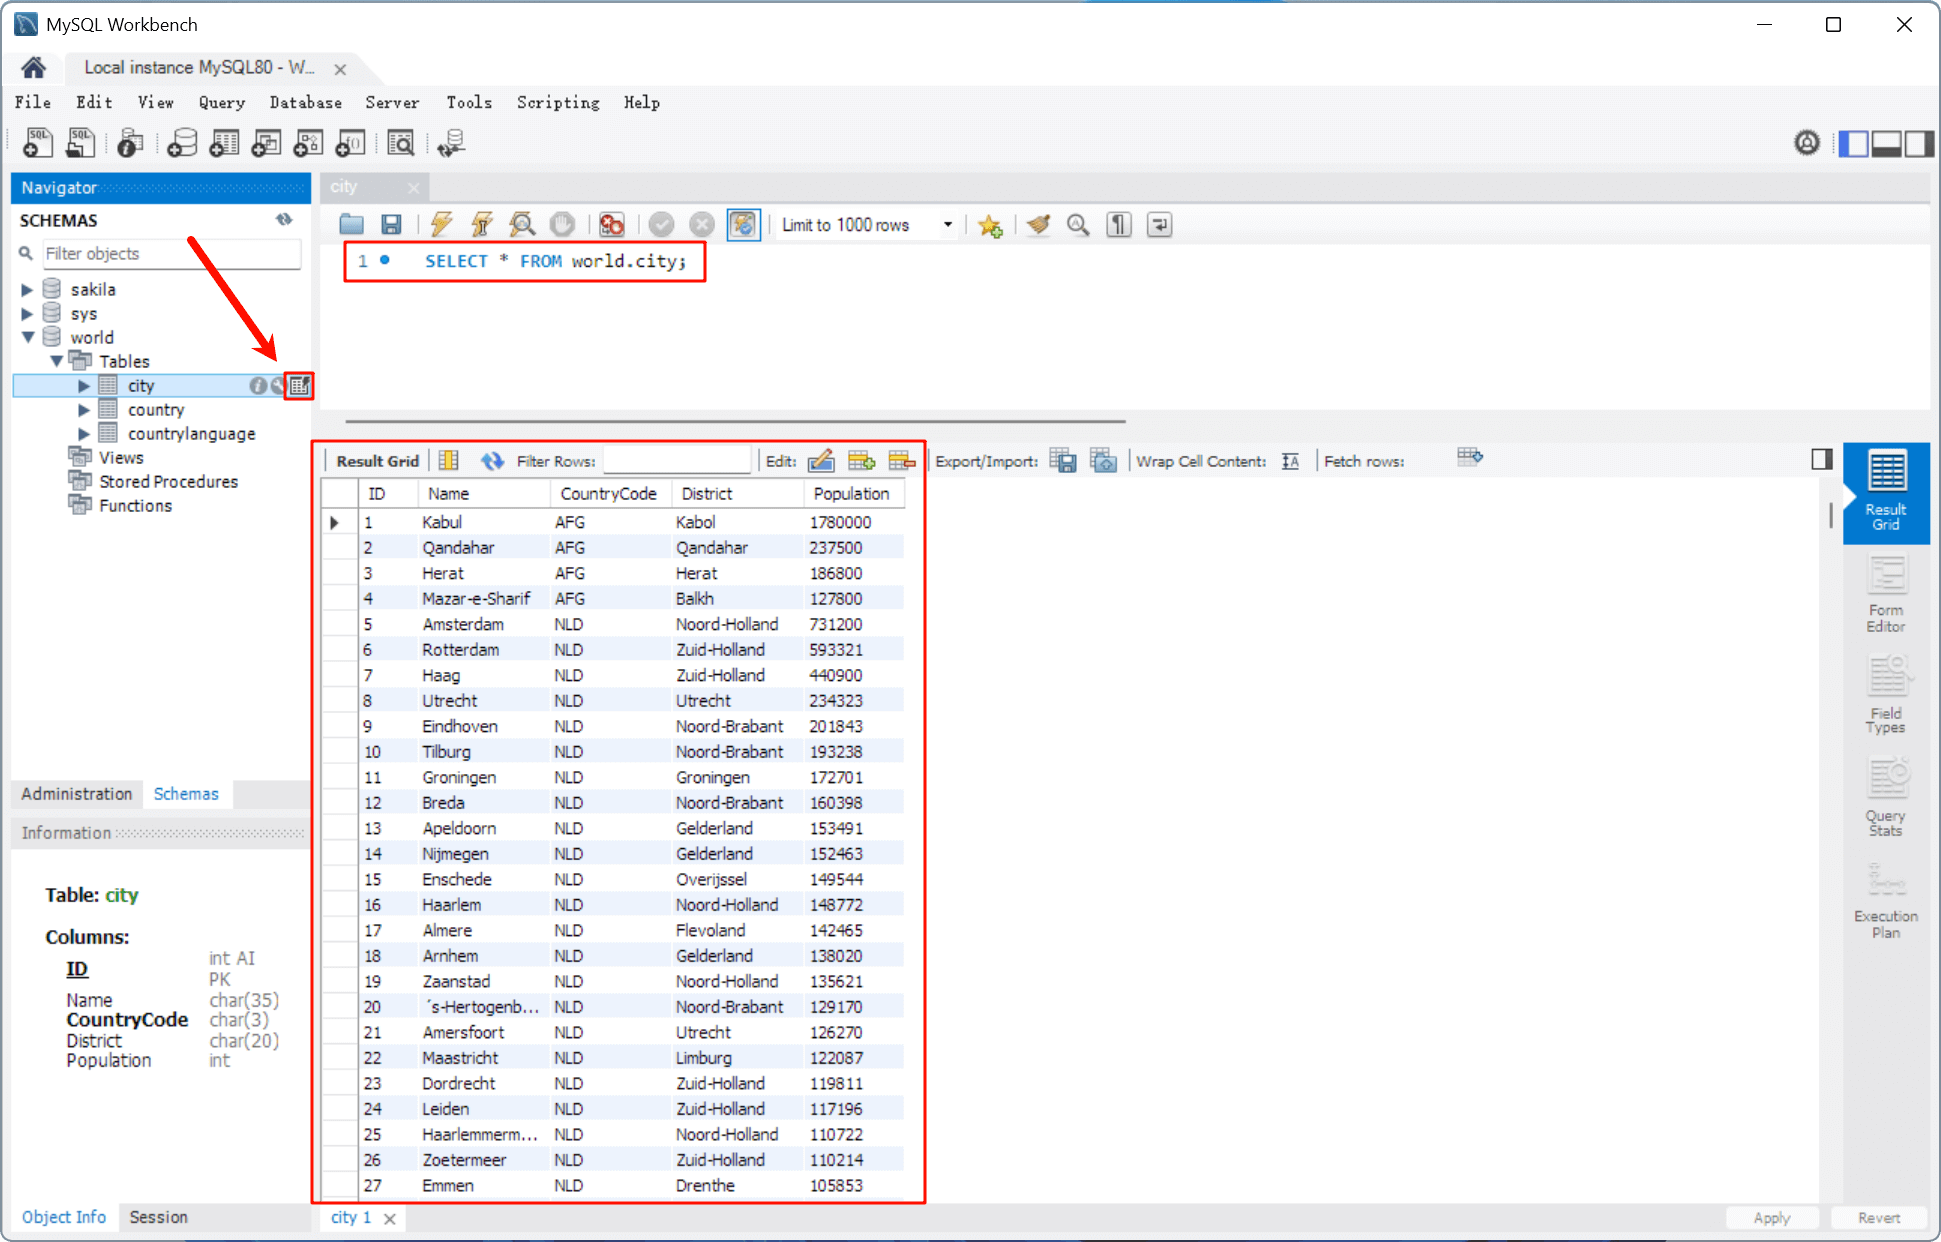Open table data icon on city row
This screenshot has height=1242, width=1941.
[x=299, y=386]
